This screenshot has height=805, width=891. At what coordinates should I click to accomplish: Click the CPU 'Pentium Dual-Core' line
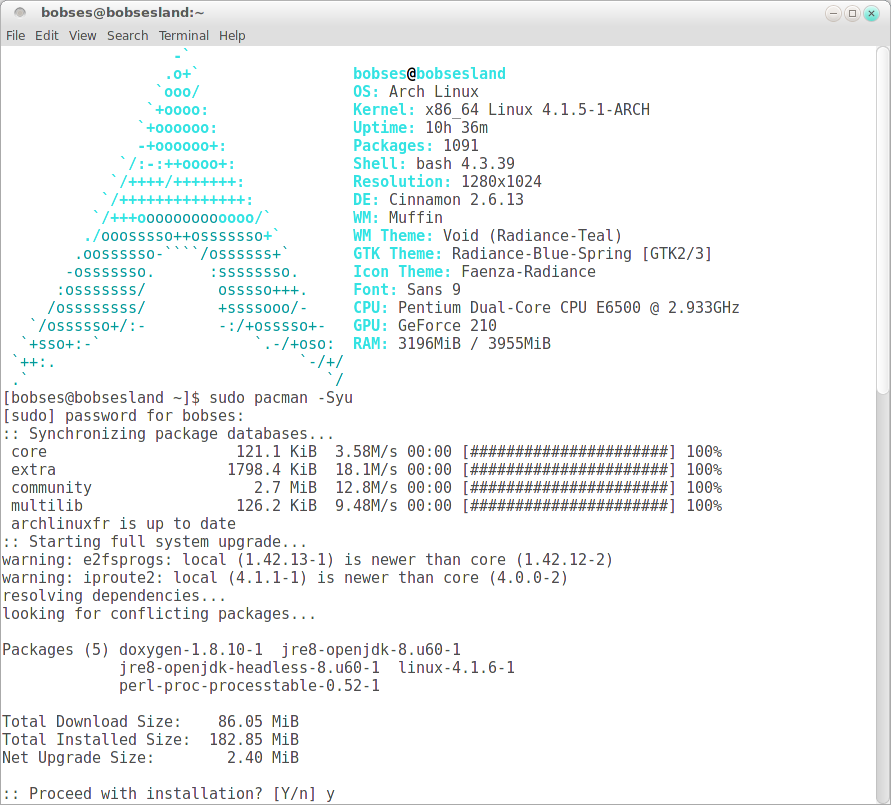coord(546,308)
